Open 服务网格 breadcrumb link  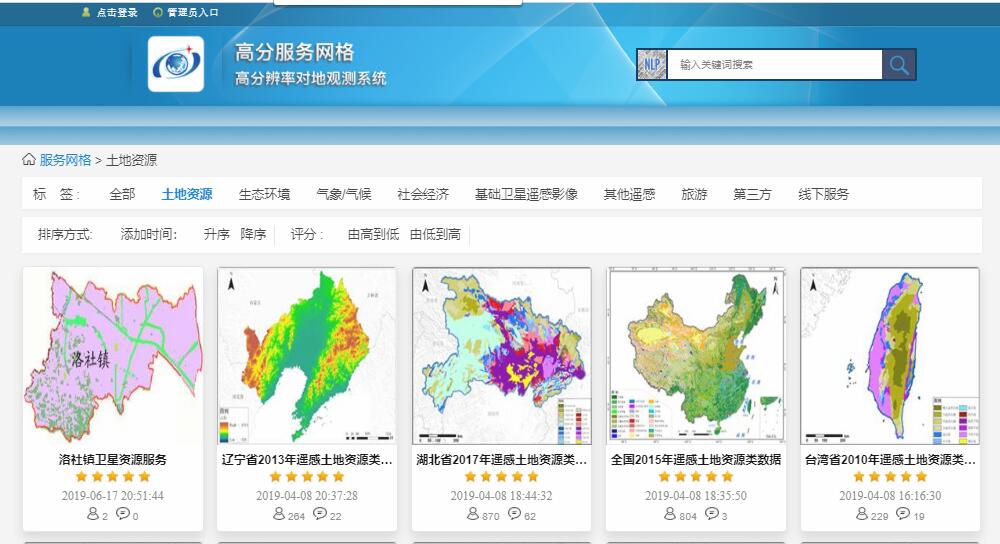click(x=65, y=160)
